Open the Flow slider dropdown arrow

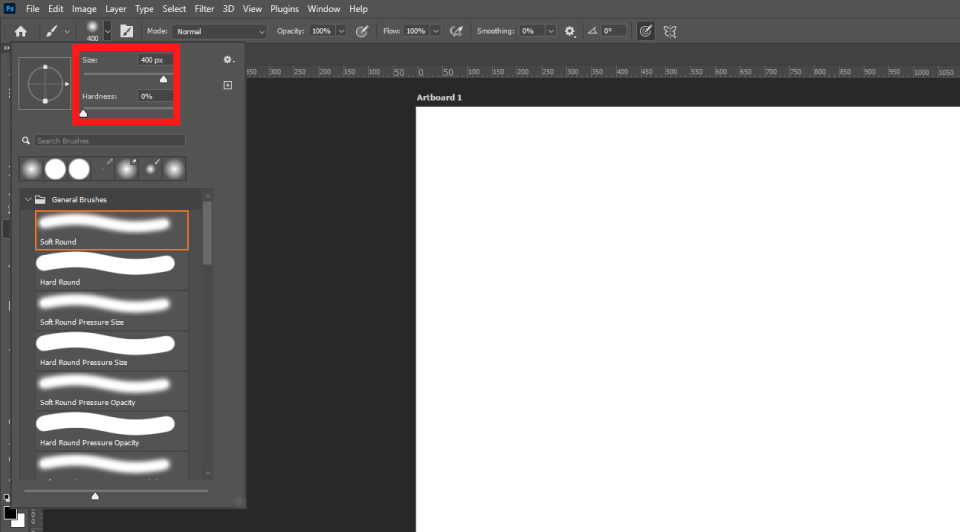pos(435,31)
